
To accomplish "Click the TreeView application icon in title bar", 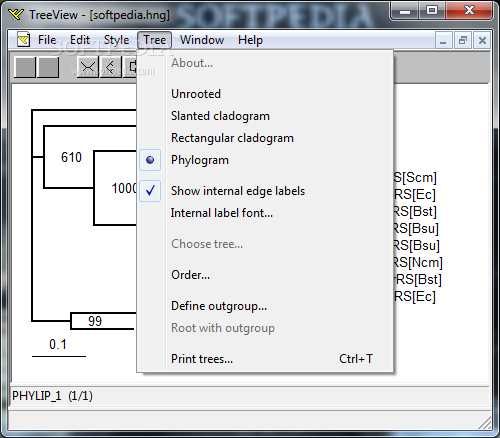I will (x=16, y=14).
